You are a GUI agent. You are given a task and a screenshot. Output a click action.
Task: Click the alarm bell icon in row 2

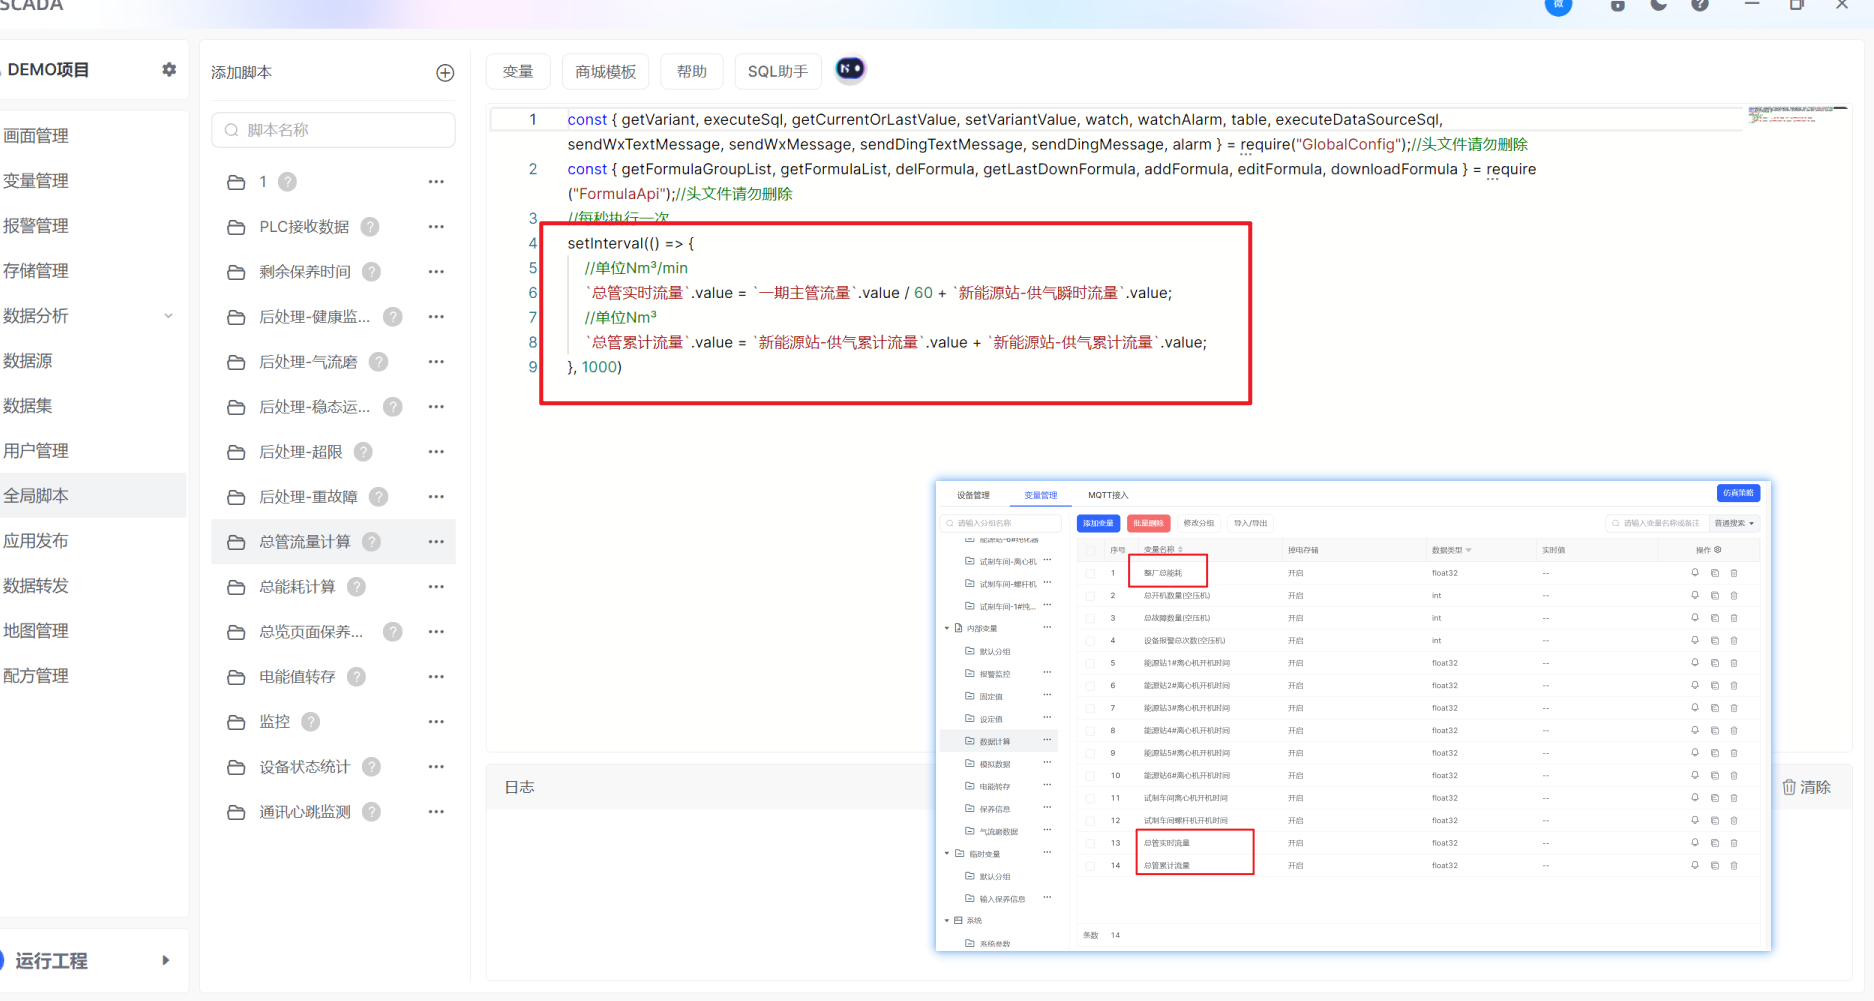coord(1695,595)
